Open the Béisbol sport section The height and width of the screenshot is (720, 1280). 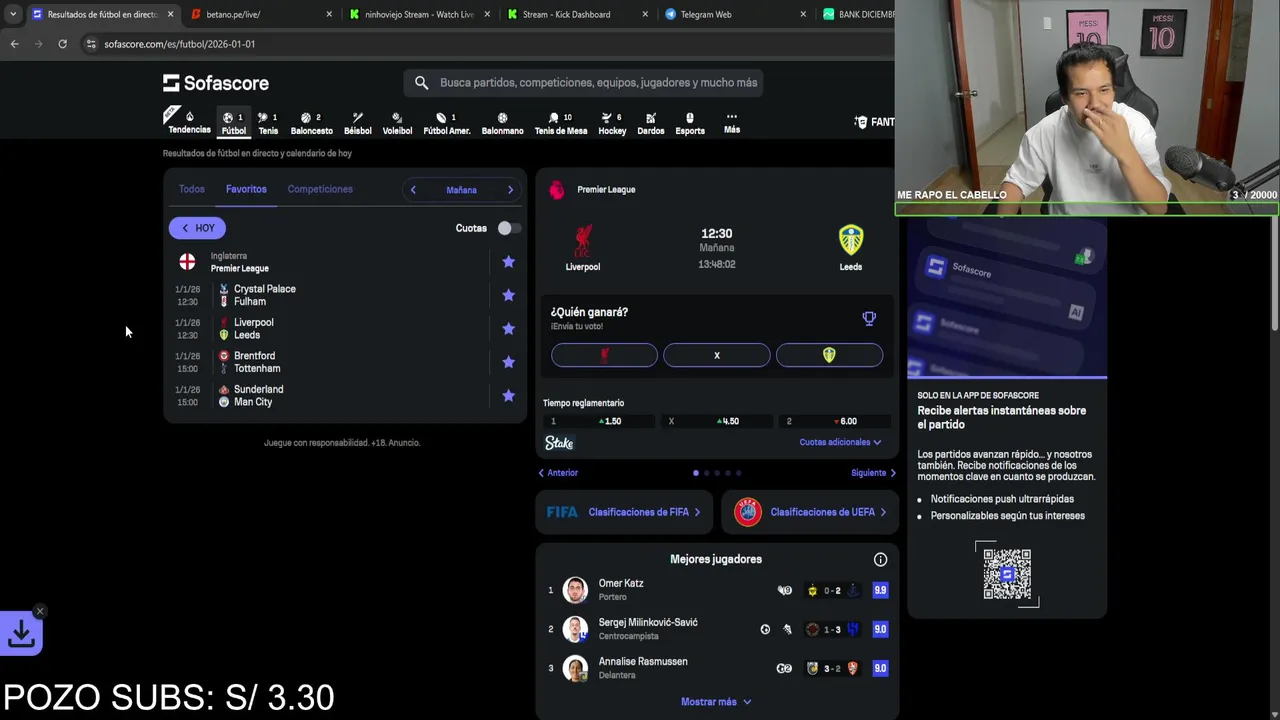(358, 123)
